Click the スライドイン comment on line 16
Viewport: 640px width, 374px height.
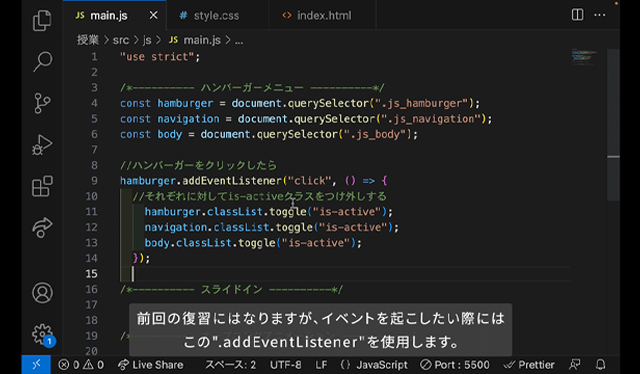[231, 289]
